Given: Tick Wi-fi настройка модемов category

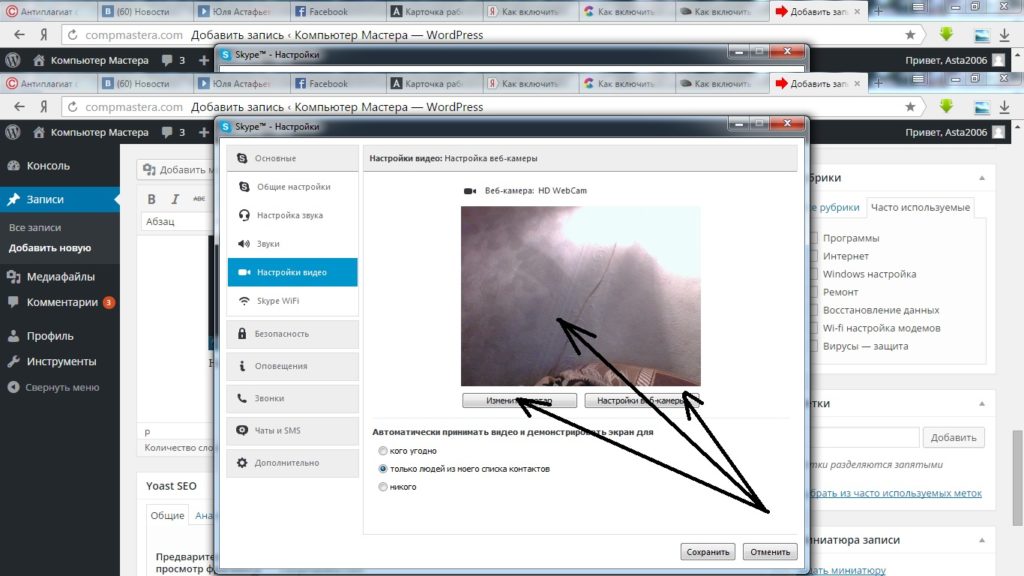Looking at the screenshot, I should pos(814,328).
